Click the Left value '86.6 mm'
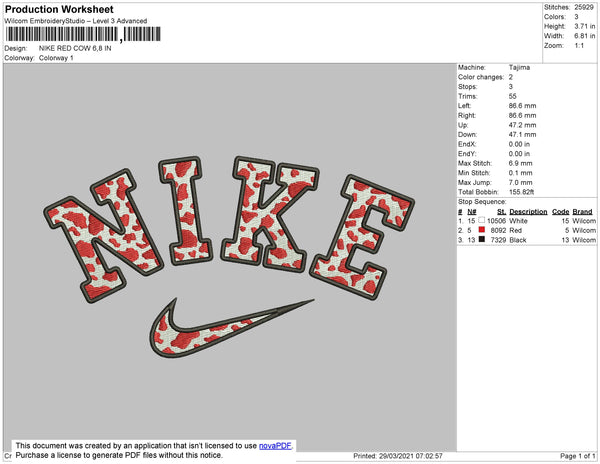The width and height of the screenshot is (600, 464). click(522, 106)
